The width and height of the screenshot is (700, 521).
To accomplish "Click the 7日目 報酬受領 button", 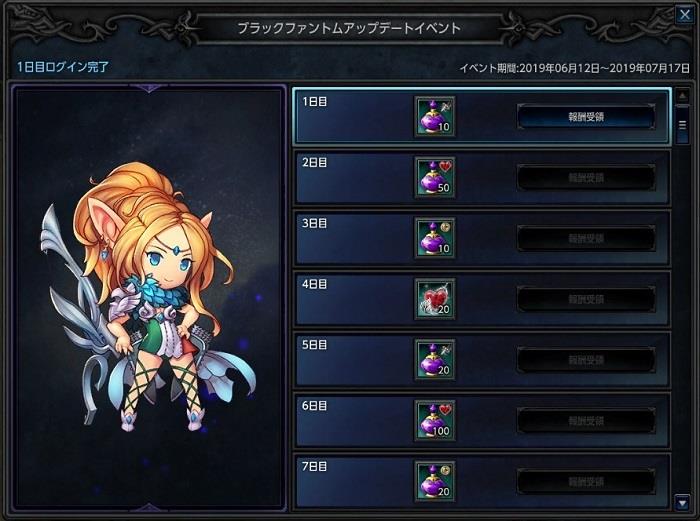I will [586, 482].
